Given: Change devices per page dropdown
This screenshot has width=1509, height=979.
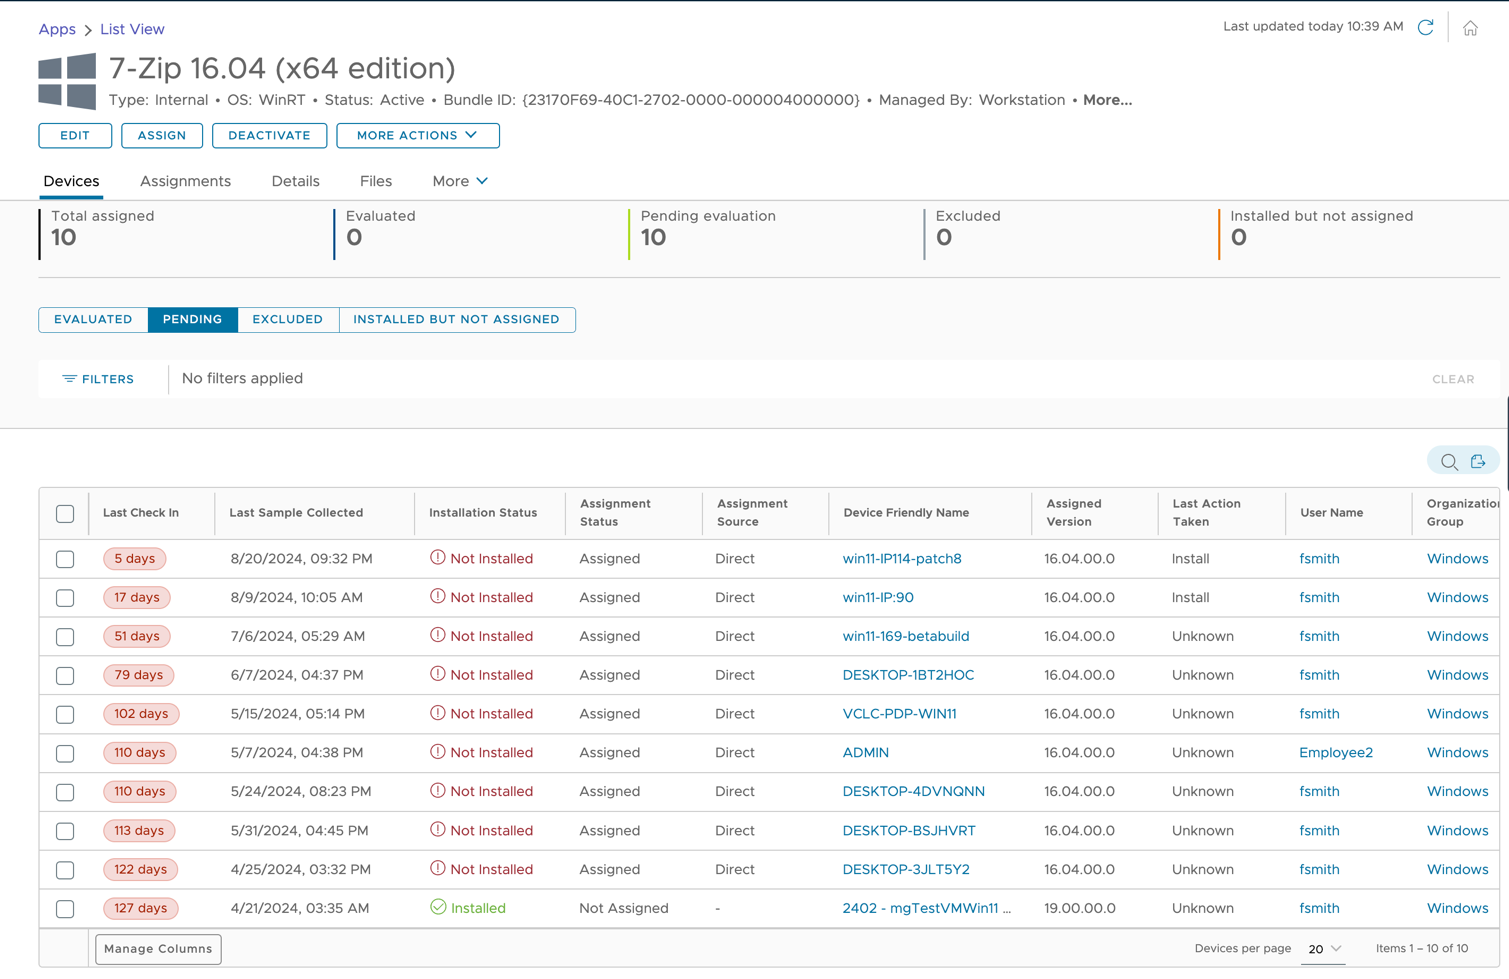Looking at the screenshot, I should 1324,949.
